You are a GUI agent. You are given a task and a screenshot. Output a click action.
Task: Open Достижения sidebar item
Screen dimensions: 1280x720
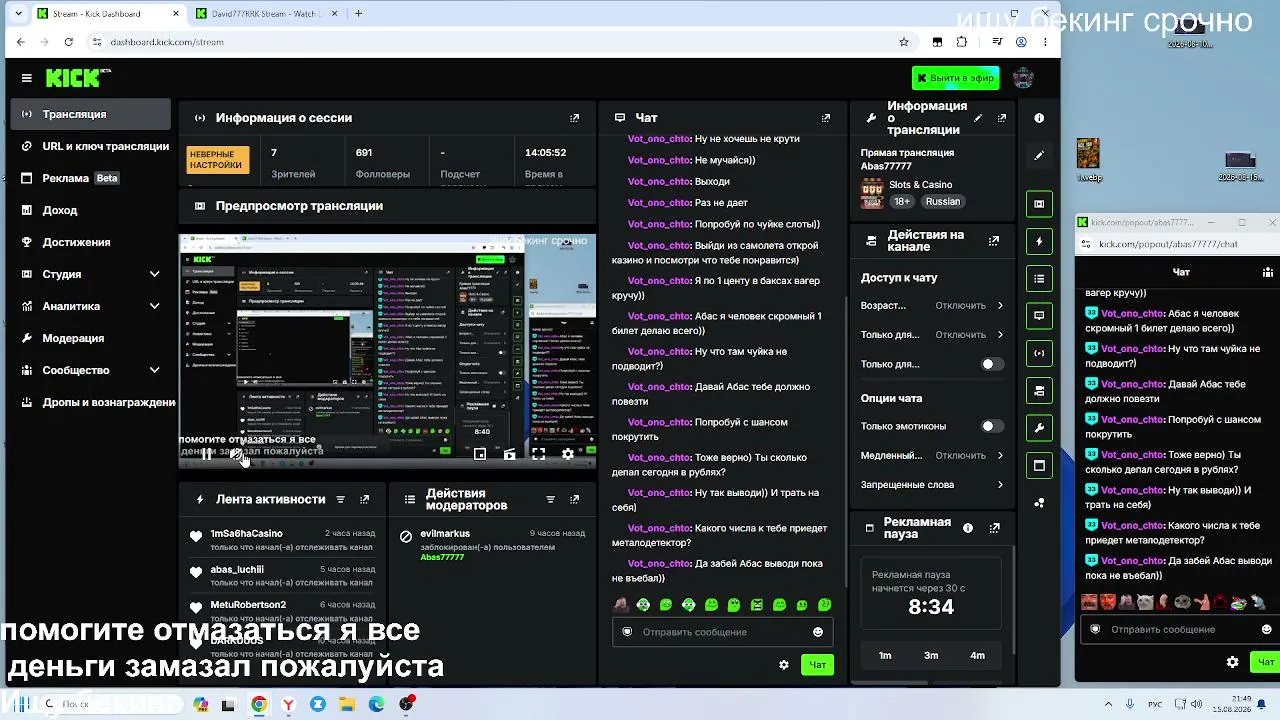(90, 242)
